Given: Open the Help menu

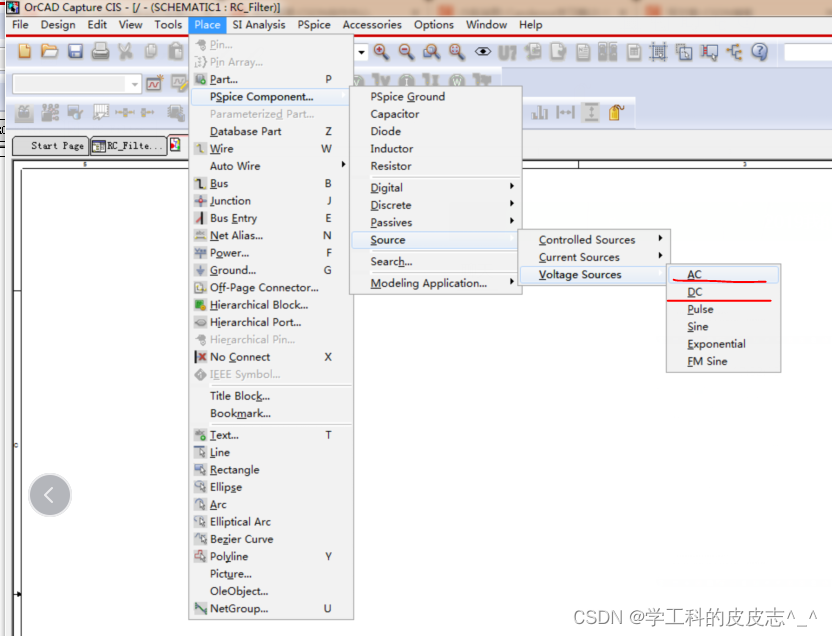Looking at the screenshot, I should pos(531,25).
